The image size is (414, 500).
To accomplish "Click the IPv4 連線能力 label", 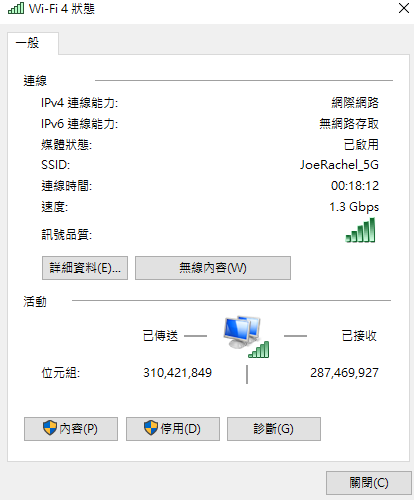I will click(79, 103).
